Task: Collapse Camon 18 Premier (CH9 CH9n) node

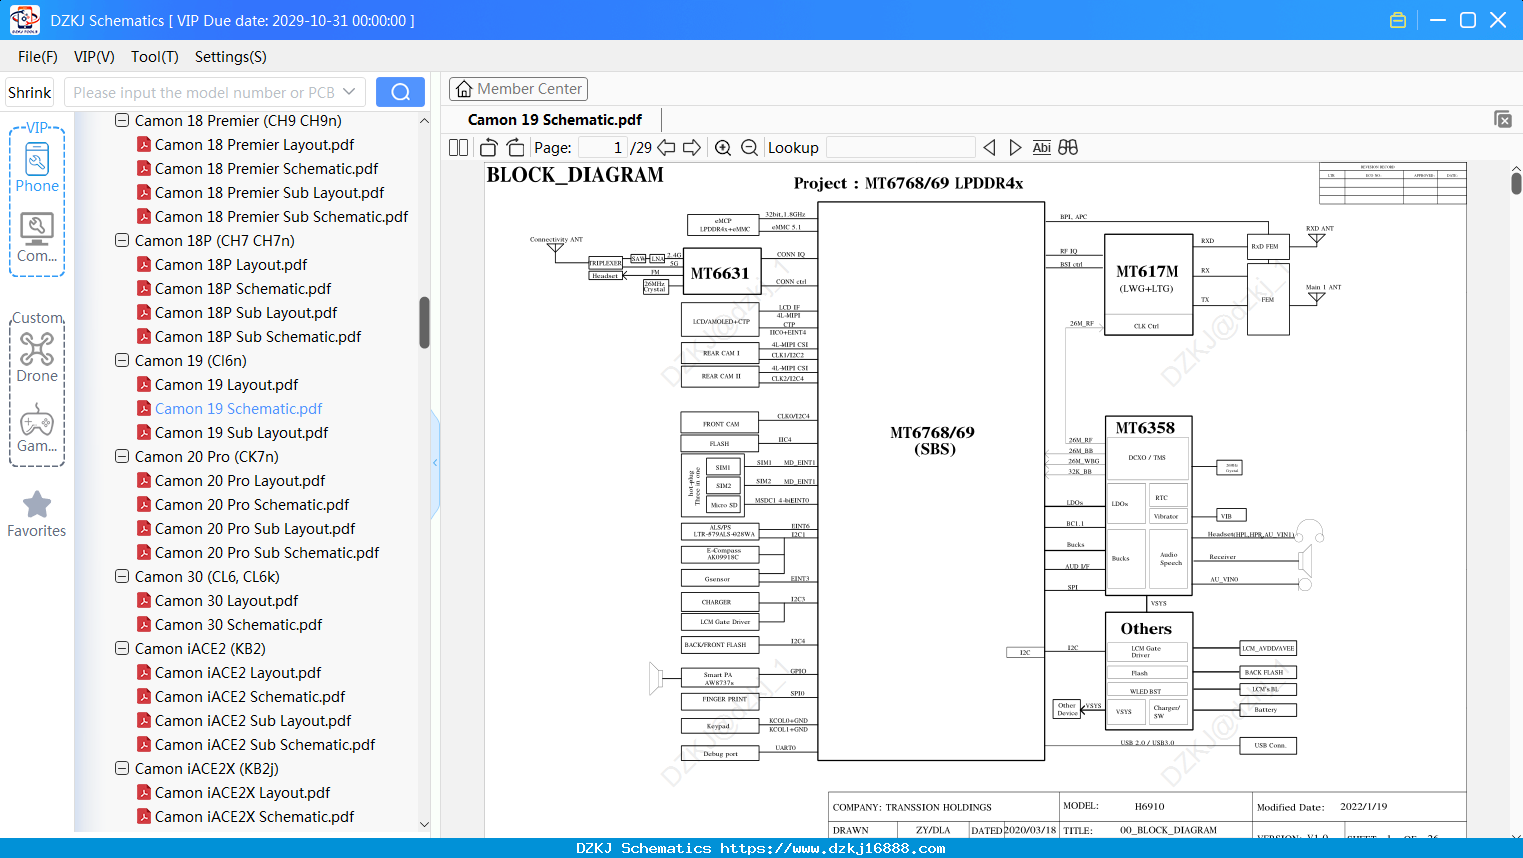Action: 122,120
